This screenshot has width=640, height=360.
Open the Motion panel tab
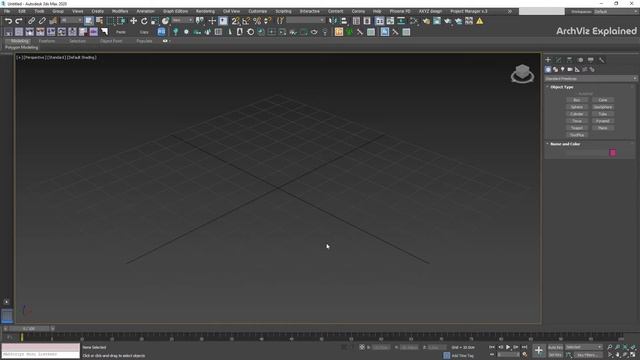pyautogui.click(x=580, y=60)
